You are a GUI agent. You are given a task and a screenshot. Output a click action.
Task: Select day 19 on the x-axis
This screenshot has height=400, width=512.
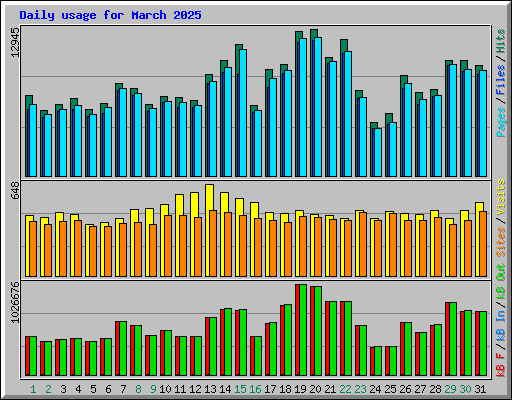[300, 389]
